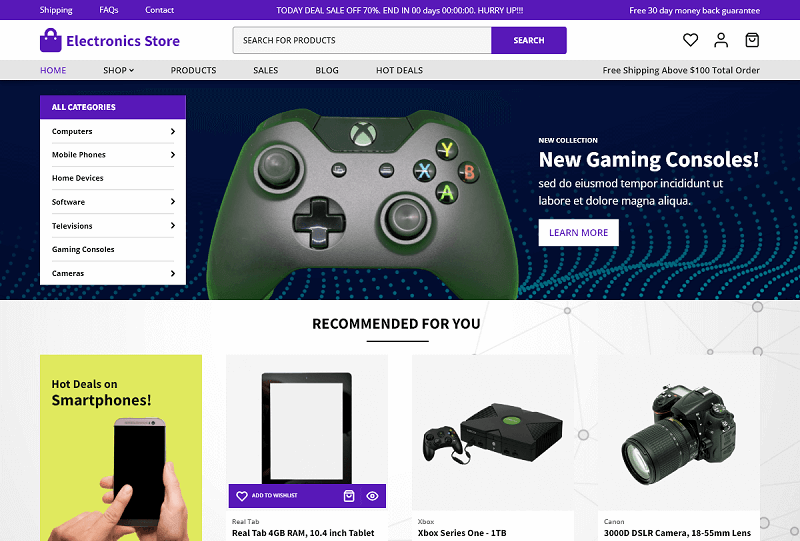
Task: Expand the Computers category arrow
Action: 172,131
